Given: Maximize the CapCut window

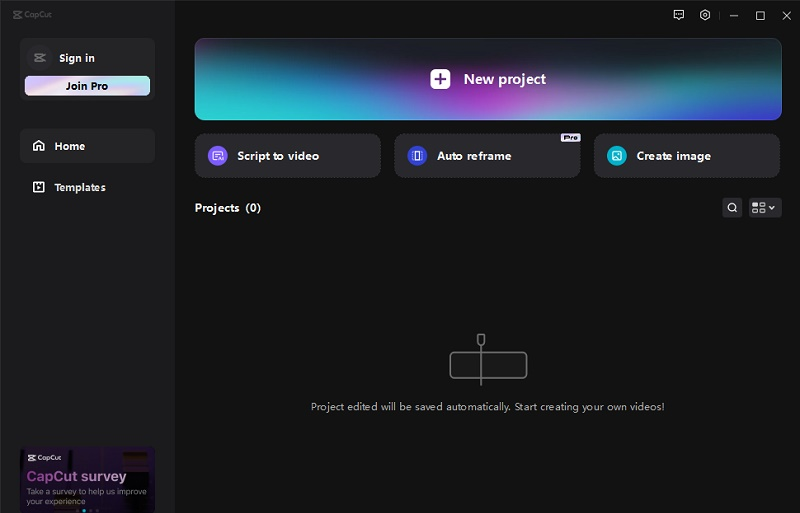Looking at the screenshot, I should pyautogui.click(x=760, y=16).
